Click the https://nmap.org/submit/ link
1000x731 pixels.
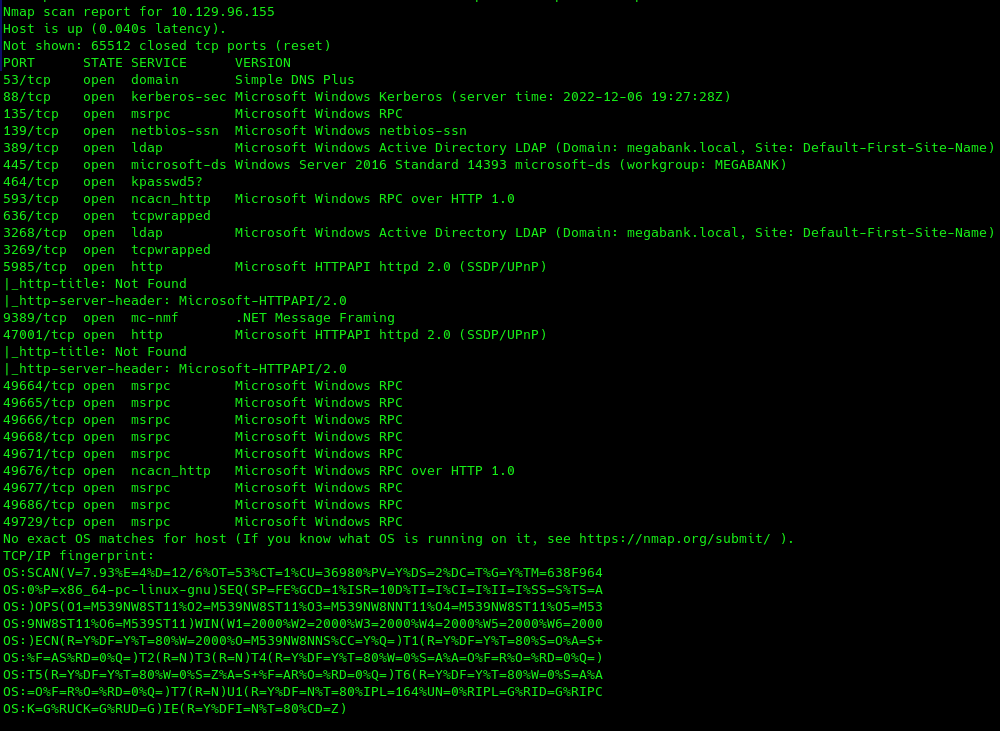point(675,539)
